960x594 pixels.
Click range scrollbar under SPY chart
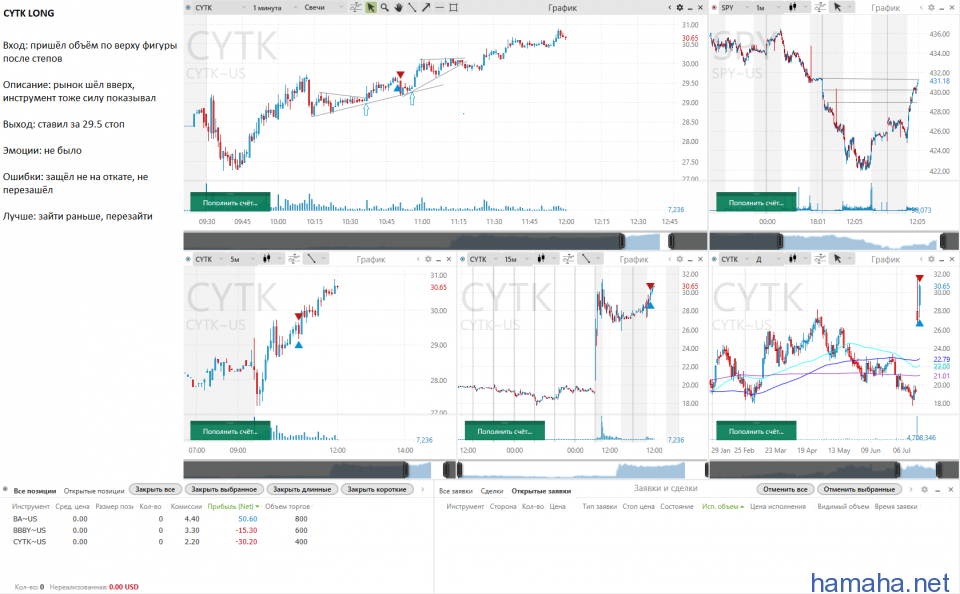coord(834,241)
